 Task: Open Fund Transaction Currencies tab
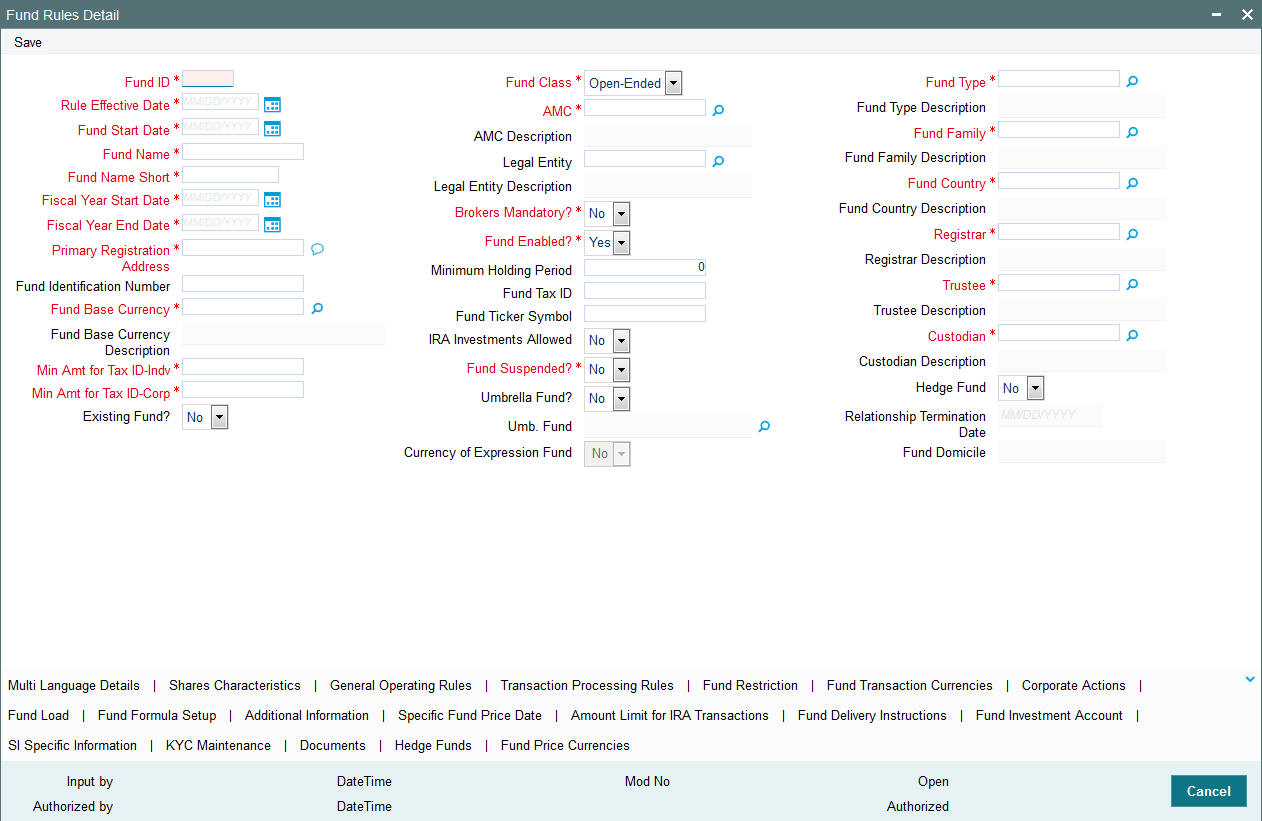coord(910,686)
